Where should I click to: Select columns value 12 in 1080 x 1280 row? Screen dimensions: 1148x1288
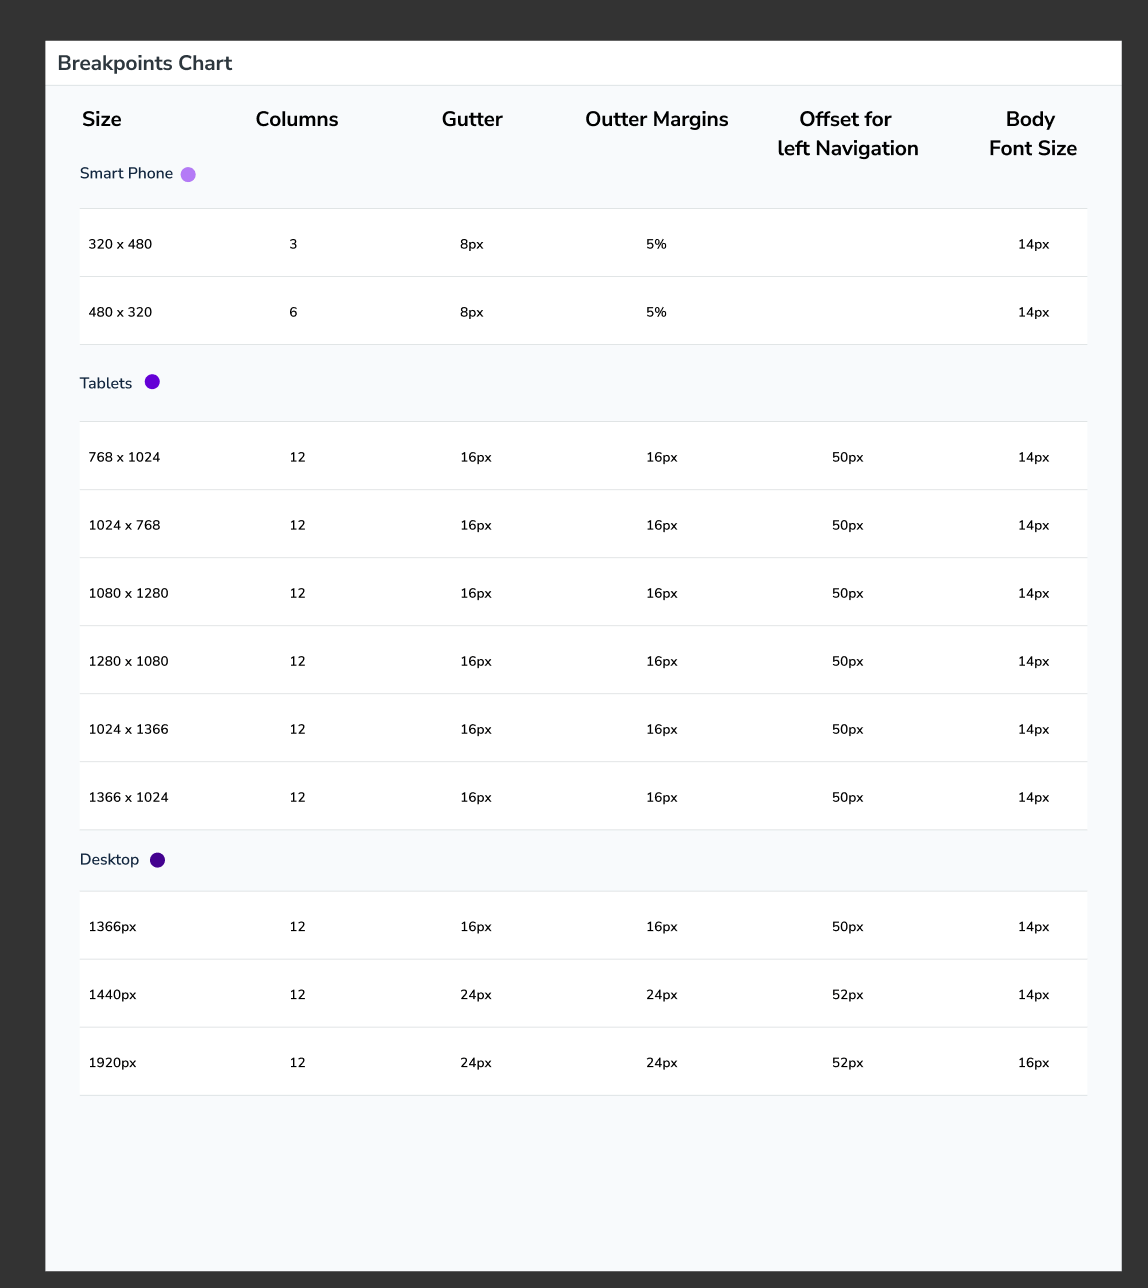click(297, 593)
